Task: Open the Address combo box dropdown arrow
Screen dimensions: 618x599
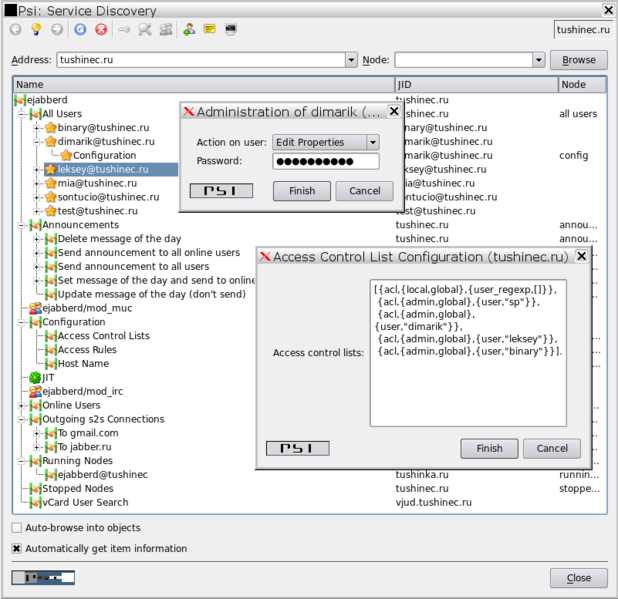Action: 350,60
